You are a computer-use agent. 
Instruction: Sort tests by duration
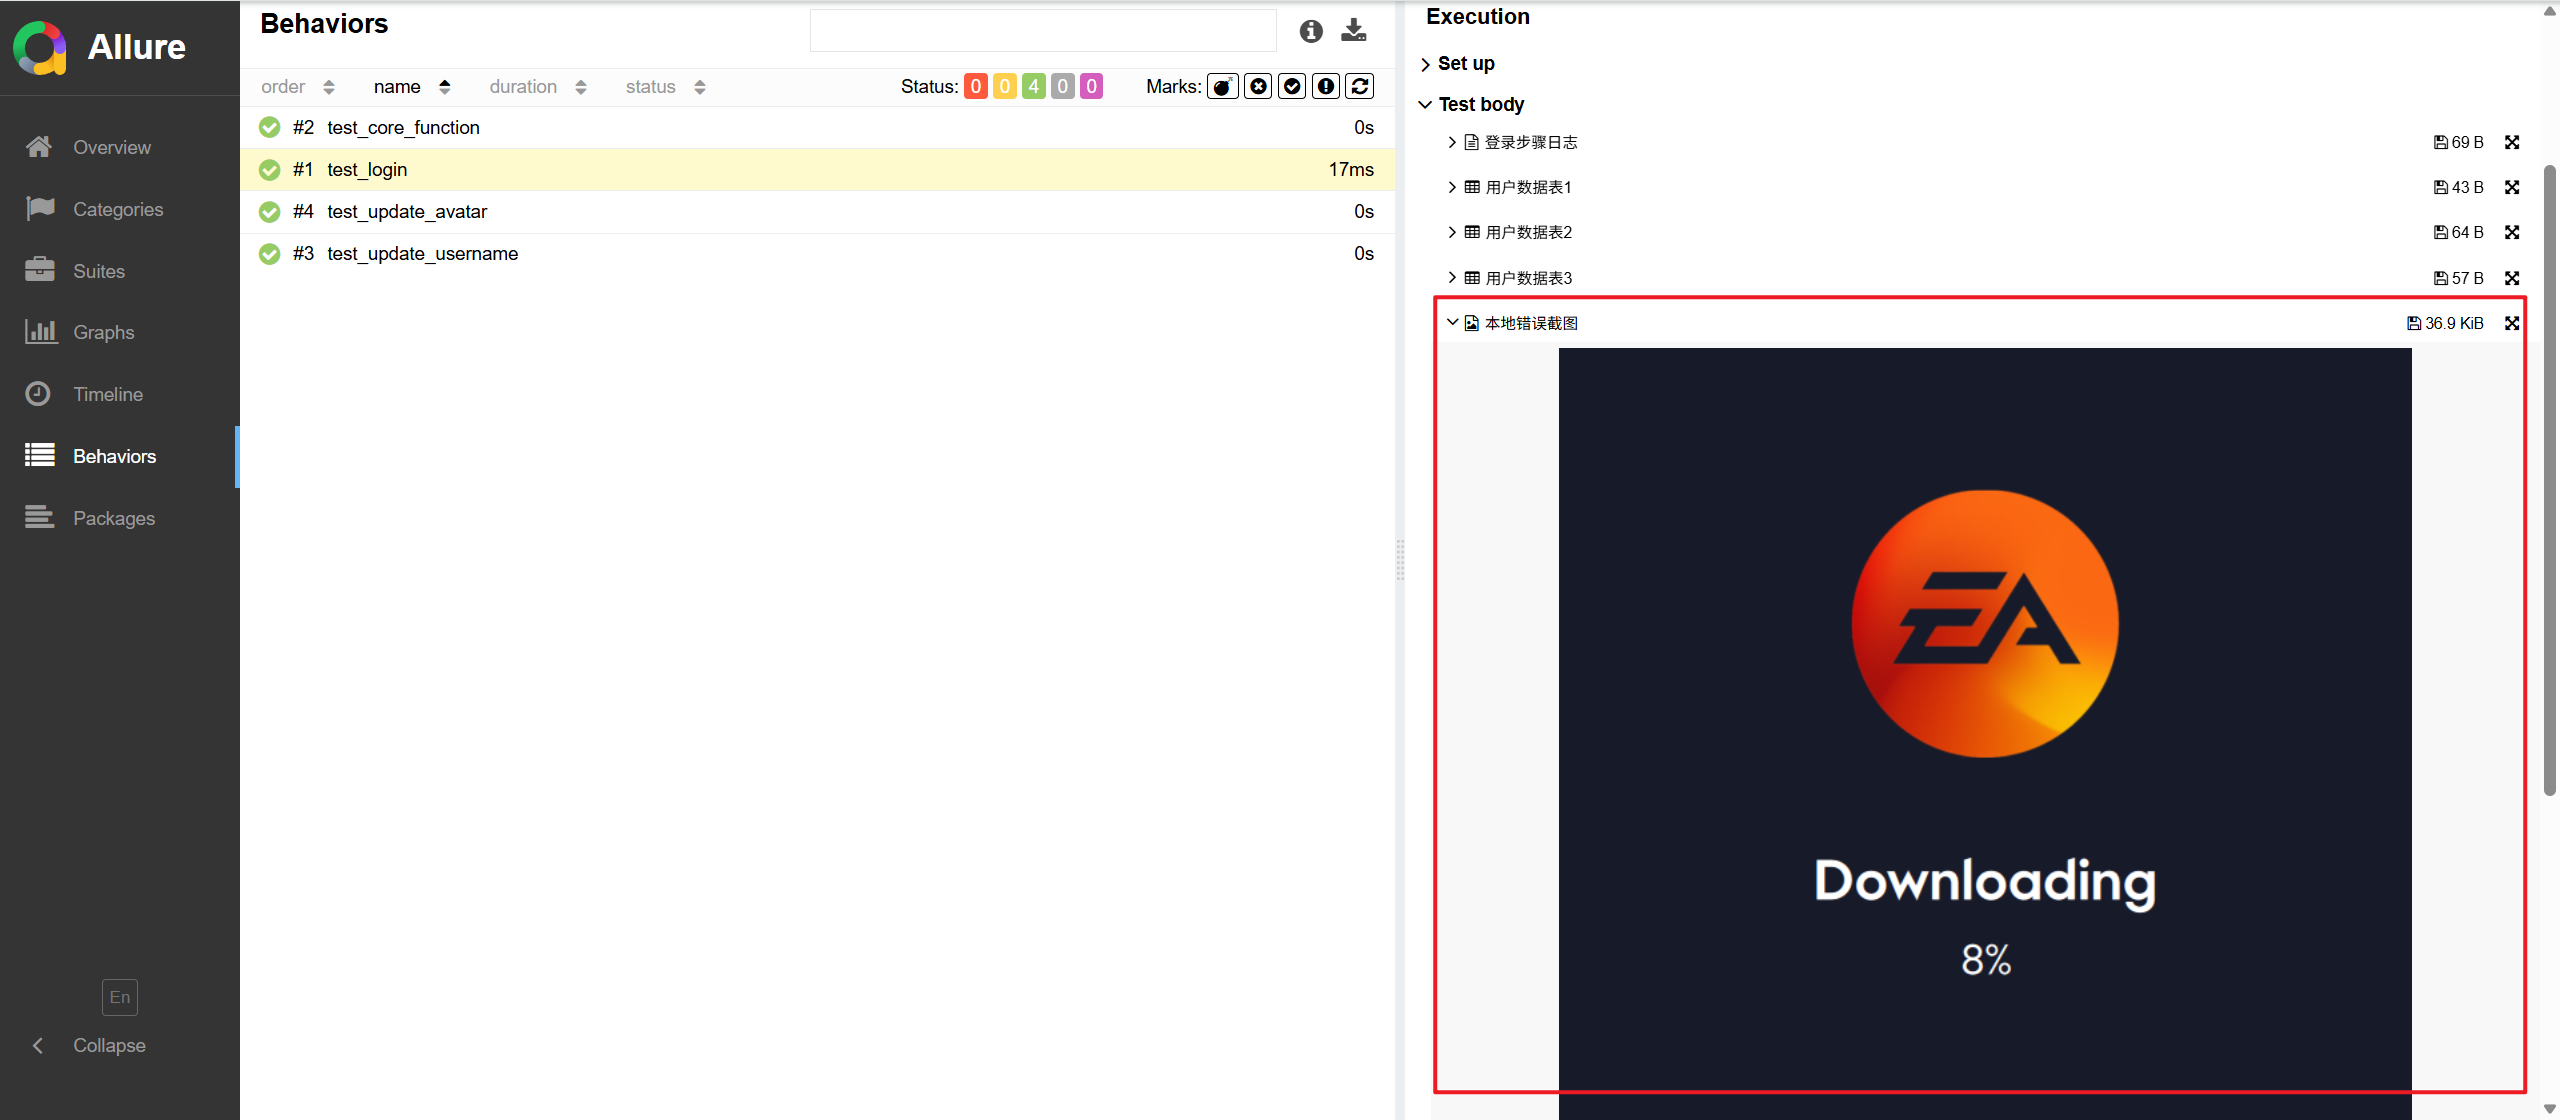538,87
